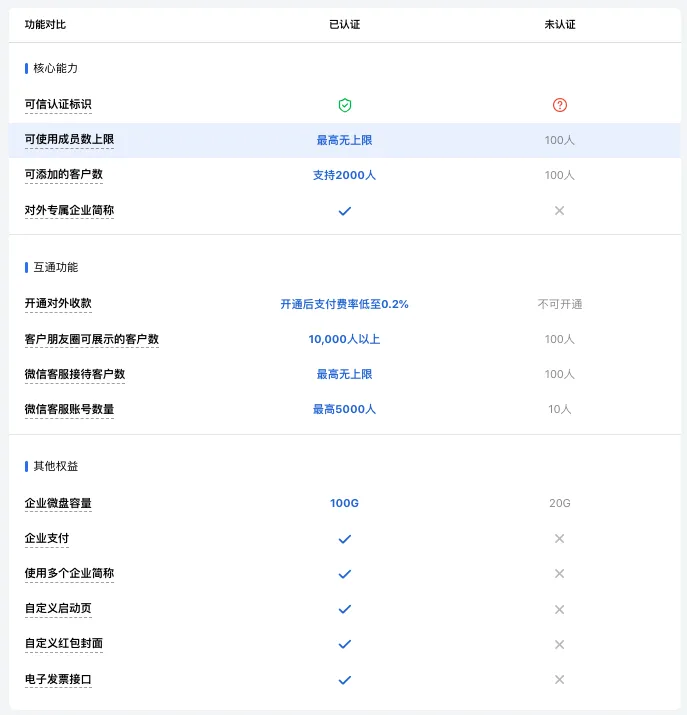This screenshot has width=687, height=715.
Task: Click 开通后支付费率低至0.2% blue text
Action: 344,304
